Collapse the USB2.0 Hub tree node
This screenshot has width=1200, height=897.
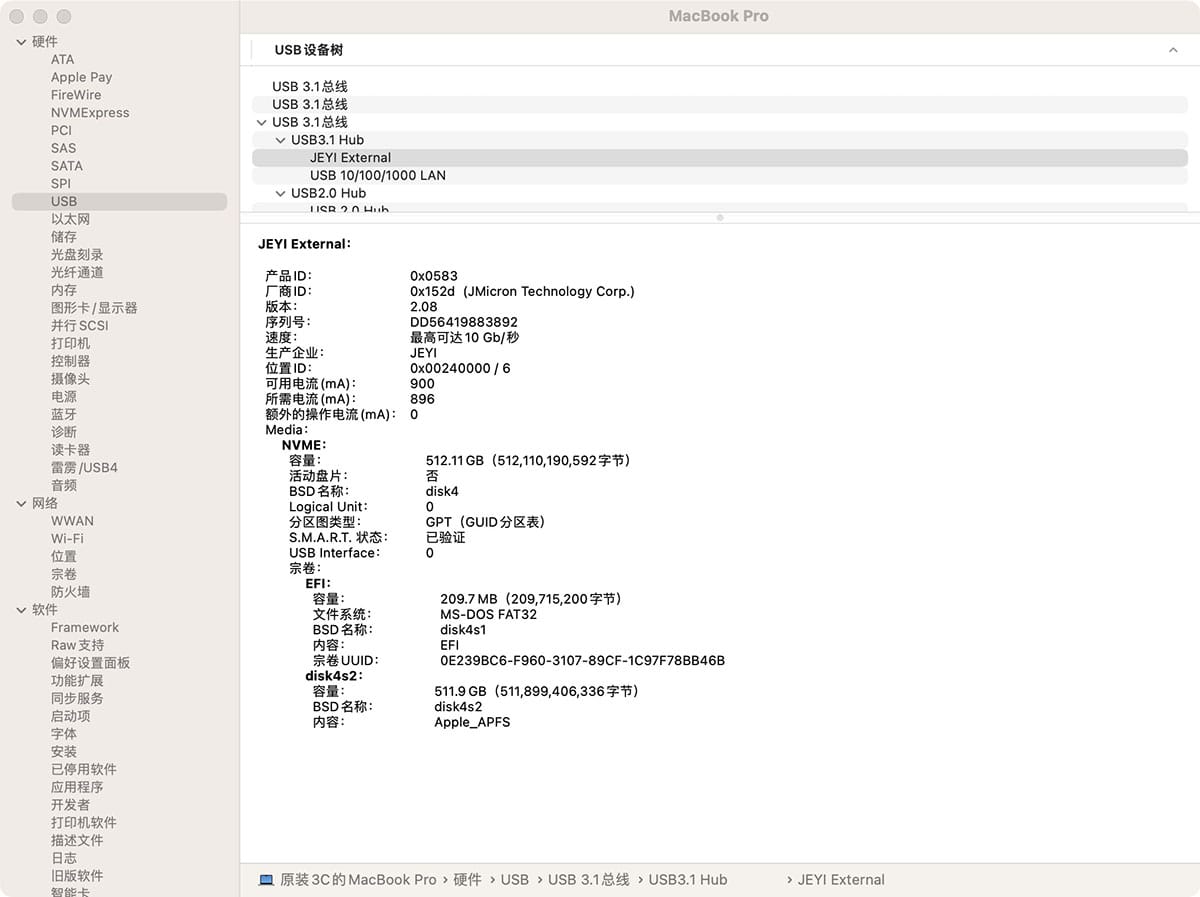281,193
